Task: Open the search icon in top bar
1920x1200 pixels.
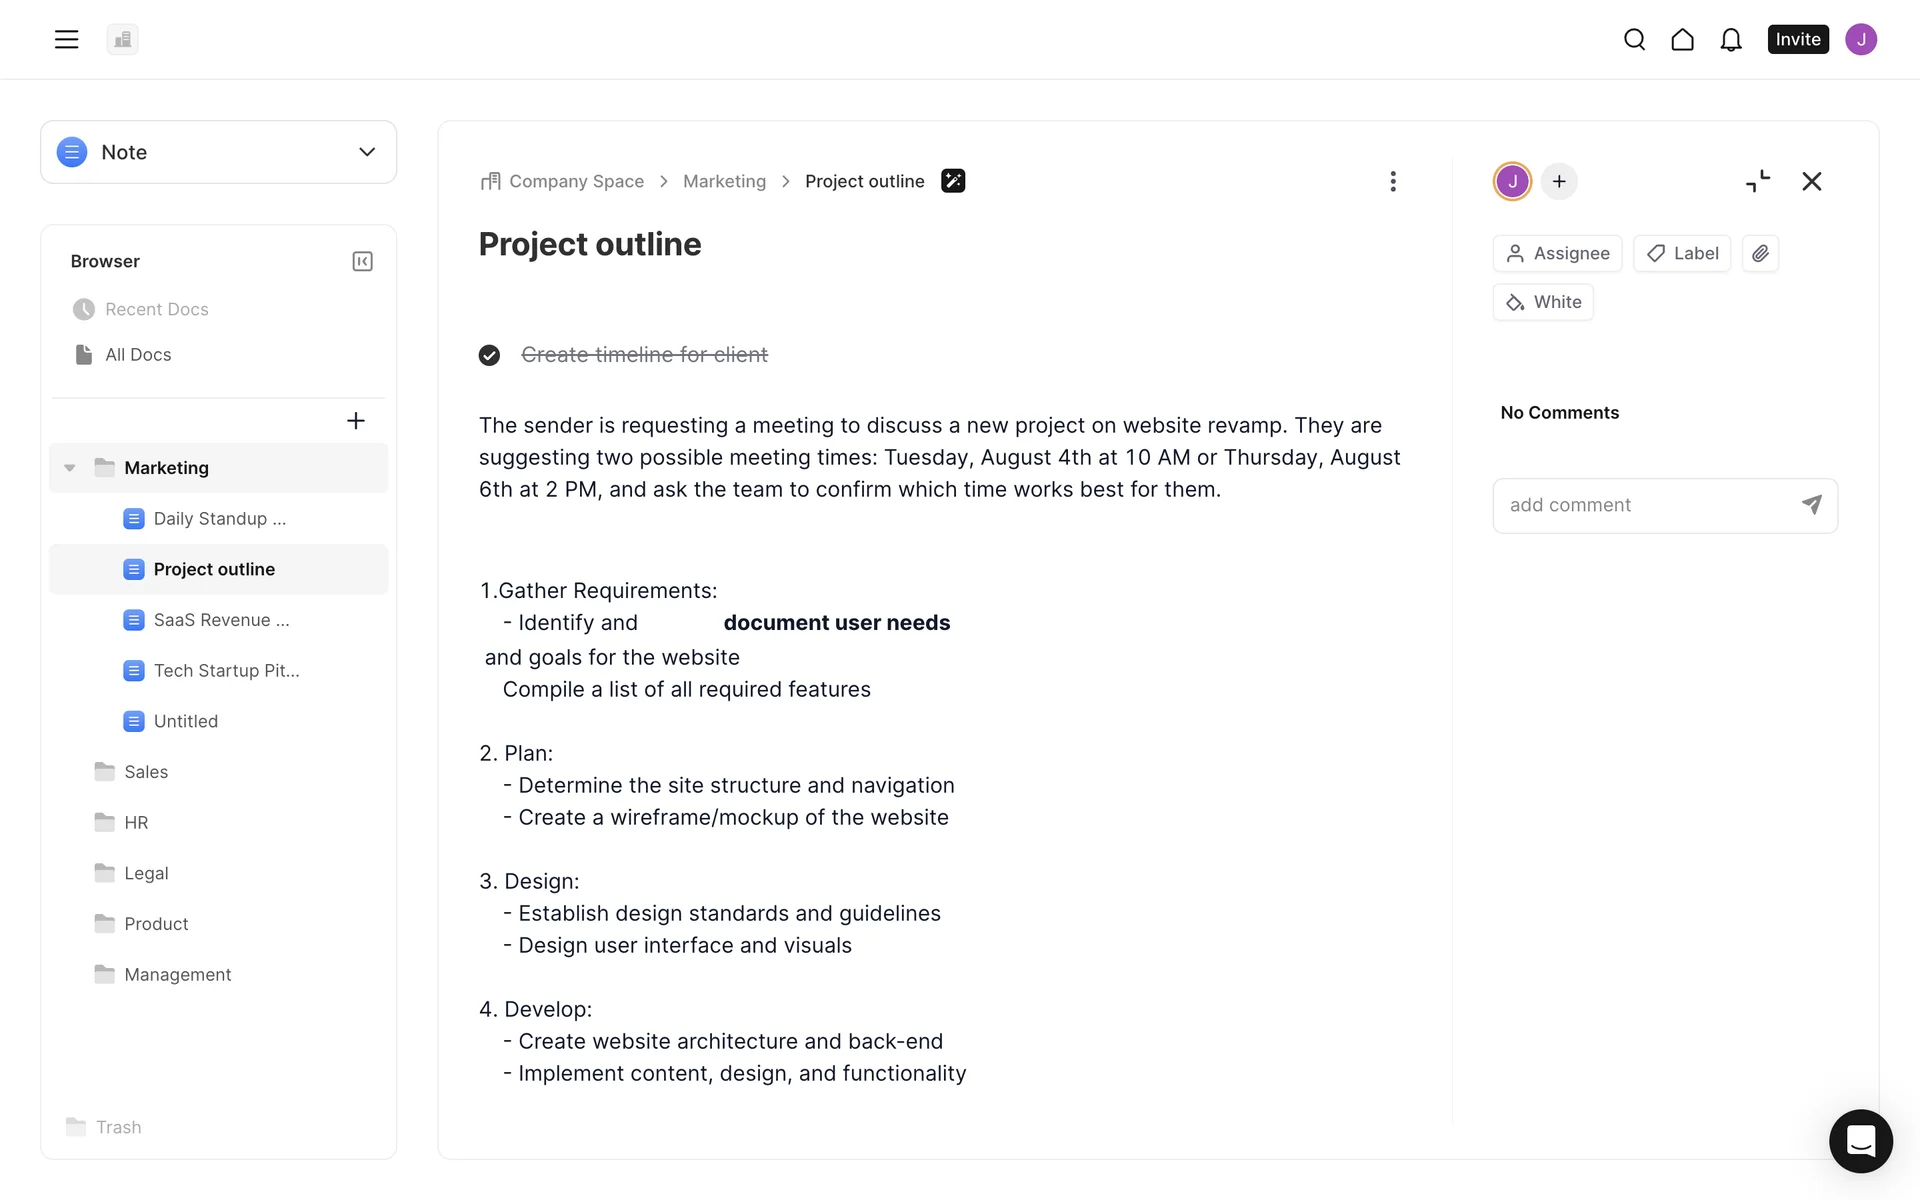Action: 1634,40
